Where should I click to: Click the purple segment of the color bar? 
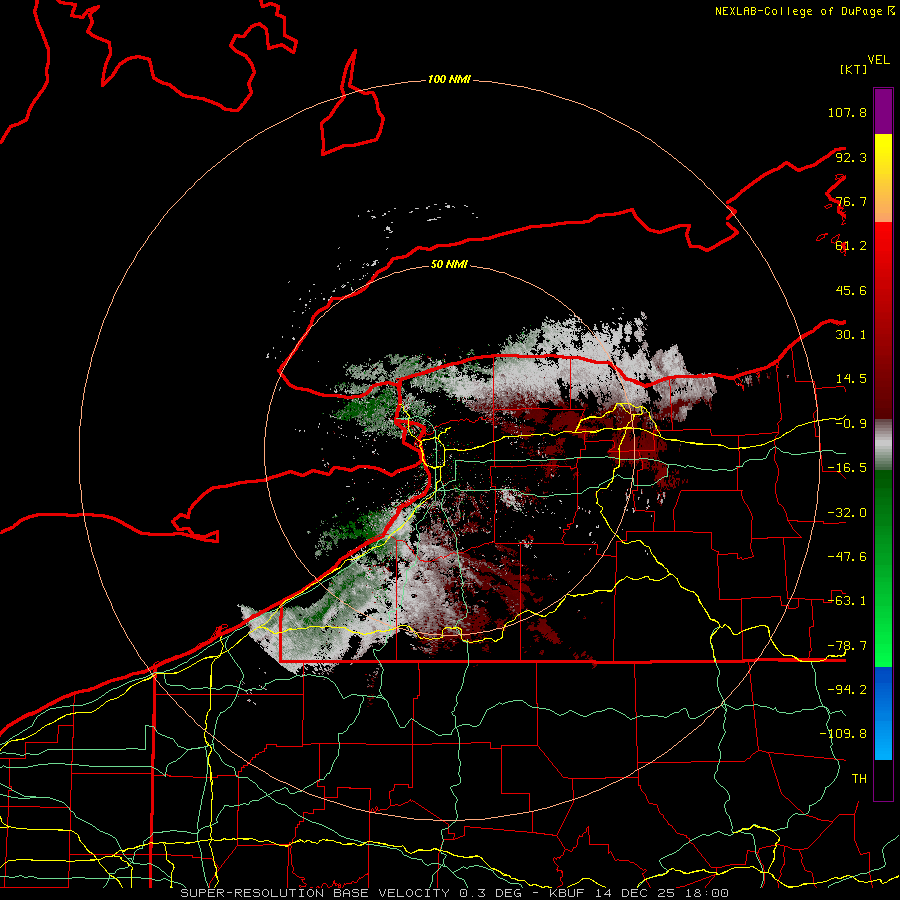(x=883, y=112)
